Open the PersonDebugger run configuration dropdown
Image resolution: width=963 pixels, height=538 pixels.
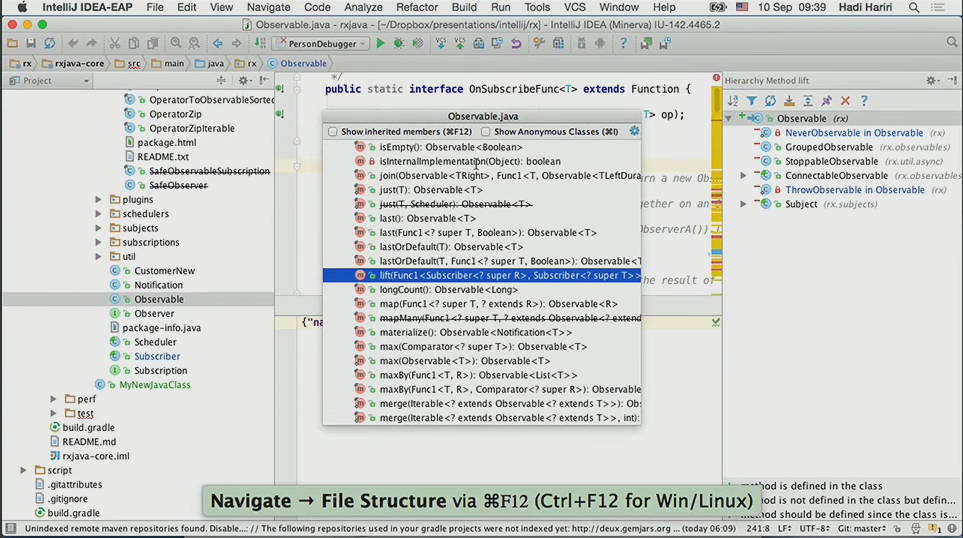pos(322,44)
